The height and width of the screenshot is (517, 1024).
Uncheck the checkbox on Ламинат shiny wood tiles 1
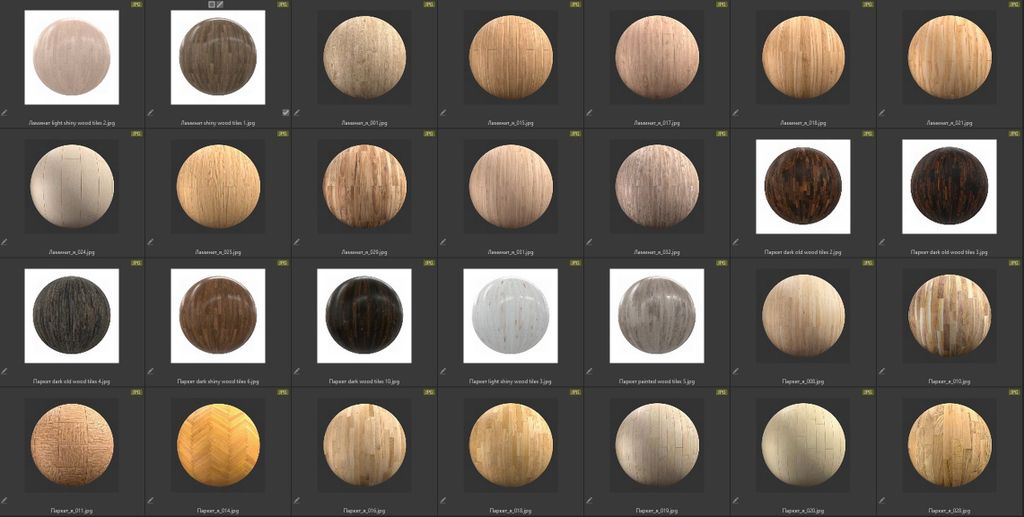[286, 113]
